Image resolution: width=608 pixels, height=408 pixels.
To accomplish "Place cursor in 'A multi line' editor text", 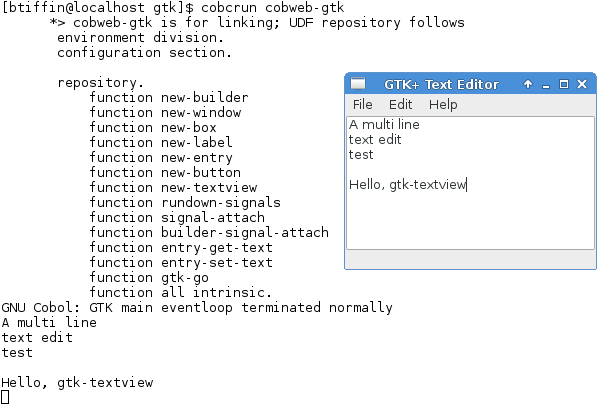I will pos(384,124).
